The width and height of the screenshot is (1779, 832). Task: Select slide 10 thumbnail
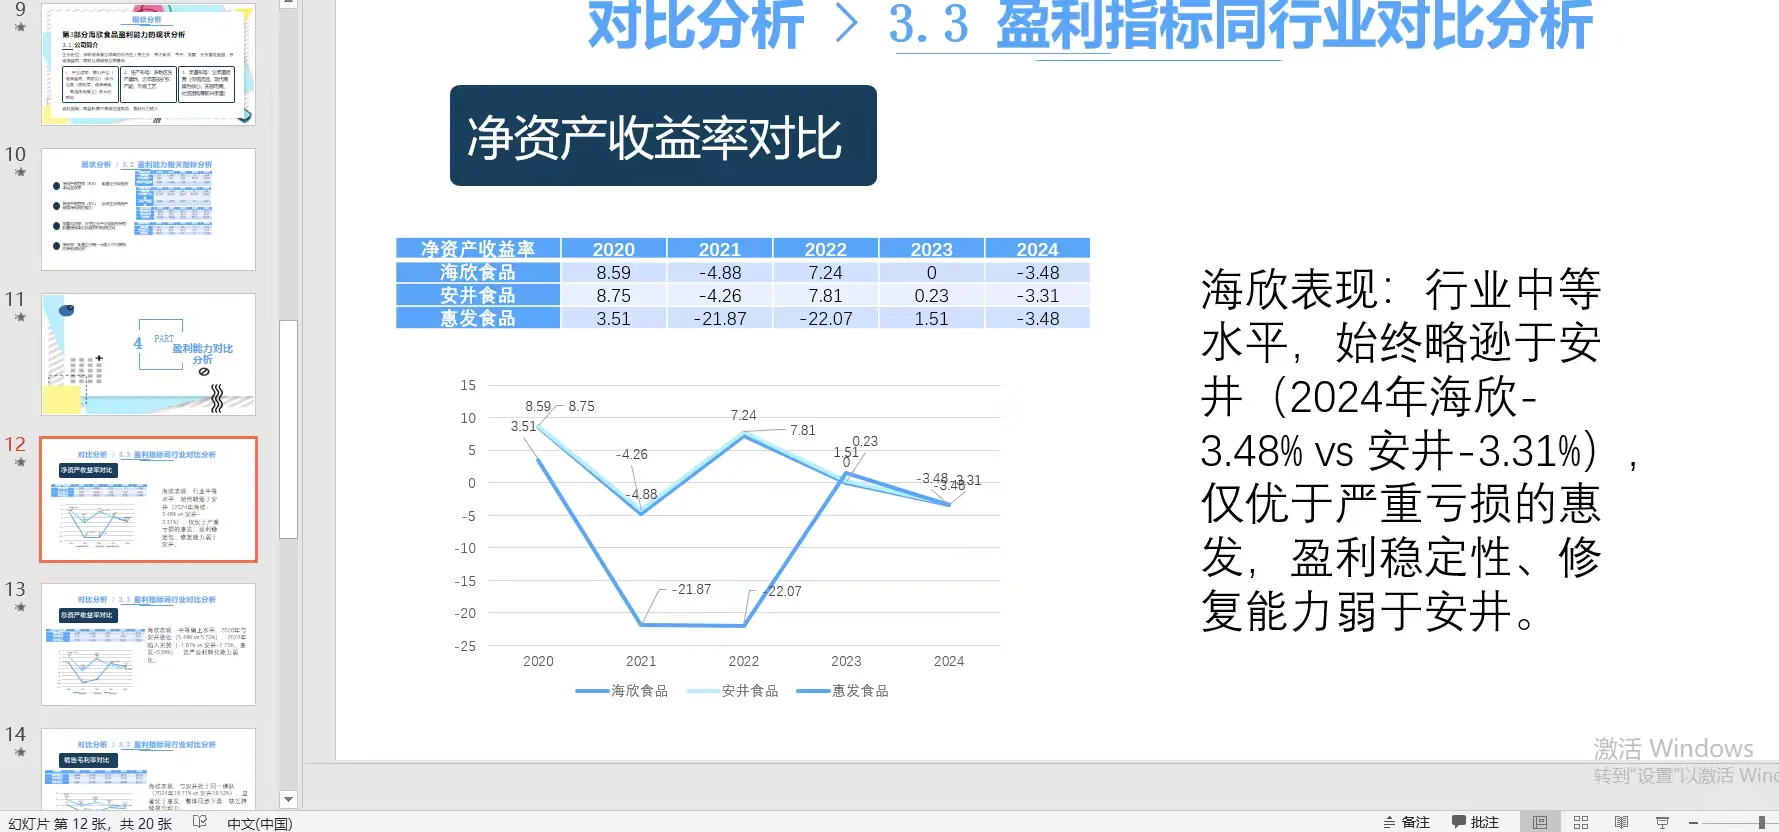tap(148, 209)
